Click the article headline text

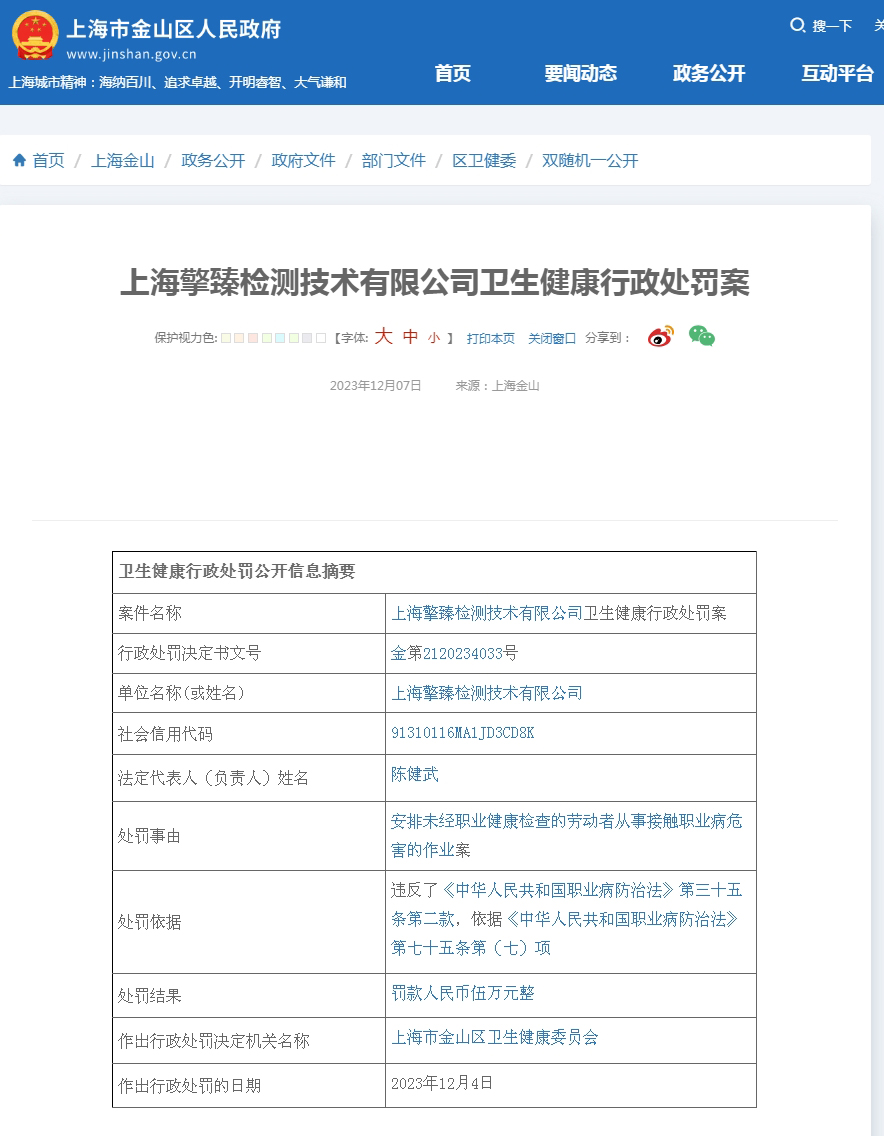click(x=435, y=282)
